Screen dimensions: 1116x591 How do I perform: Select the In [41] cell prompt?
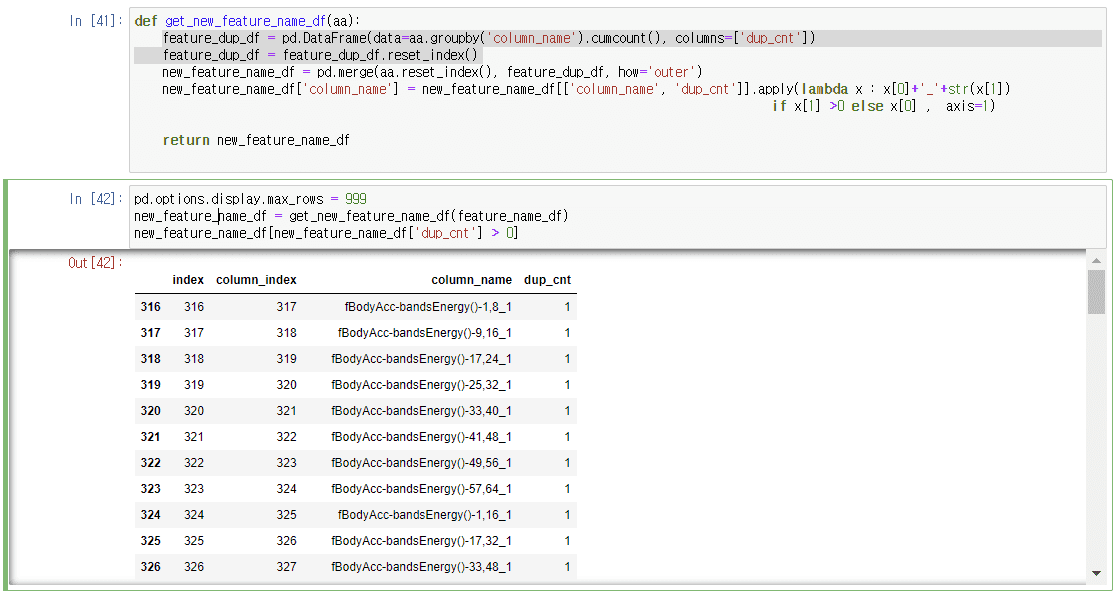96,21
